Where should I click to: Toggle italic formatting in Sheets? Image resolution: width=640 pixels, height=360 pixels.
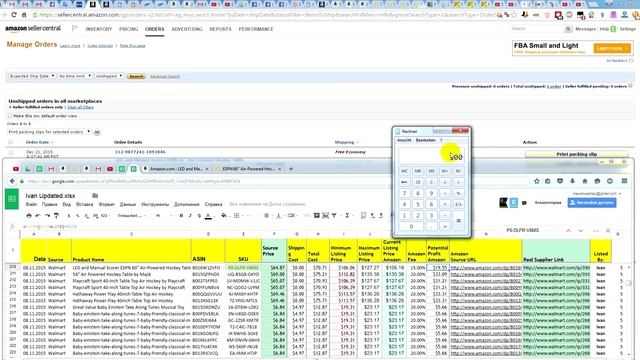[x=190, y=216]
